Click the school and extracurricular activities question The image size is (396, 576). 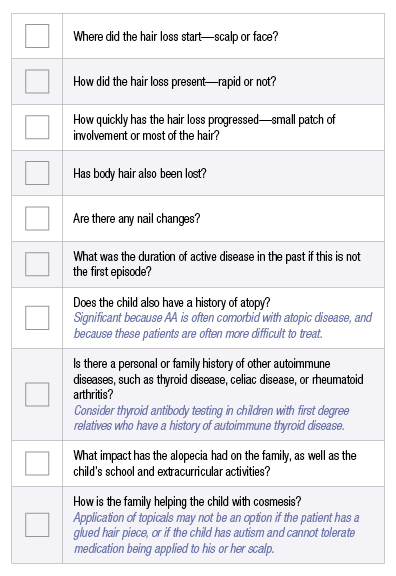click(215, 463)
